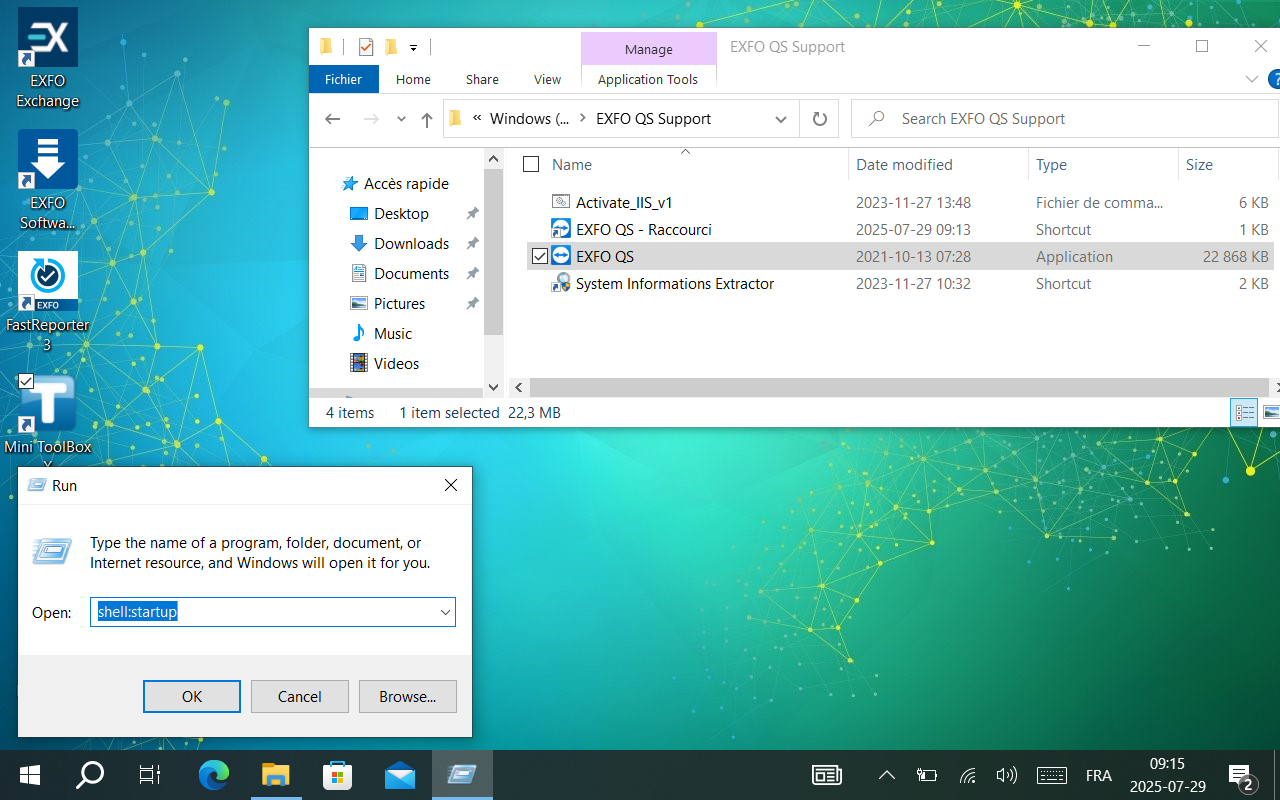Viewport: 1280px width, 800px height.
Task: Show hidden tray icons chevron
Action: [x=887, y=775]
